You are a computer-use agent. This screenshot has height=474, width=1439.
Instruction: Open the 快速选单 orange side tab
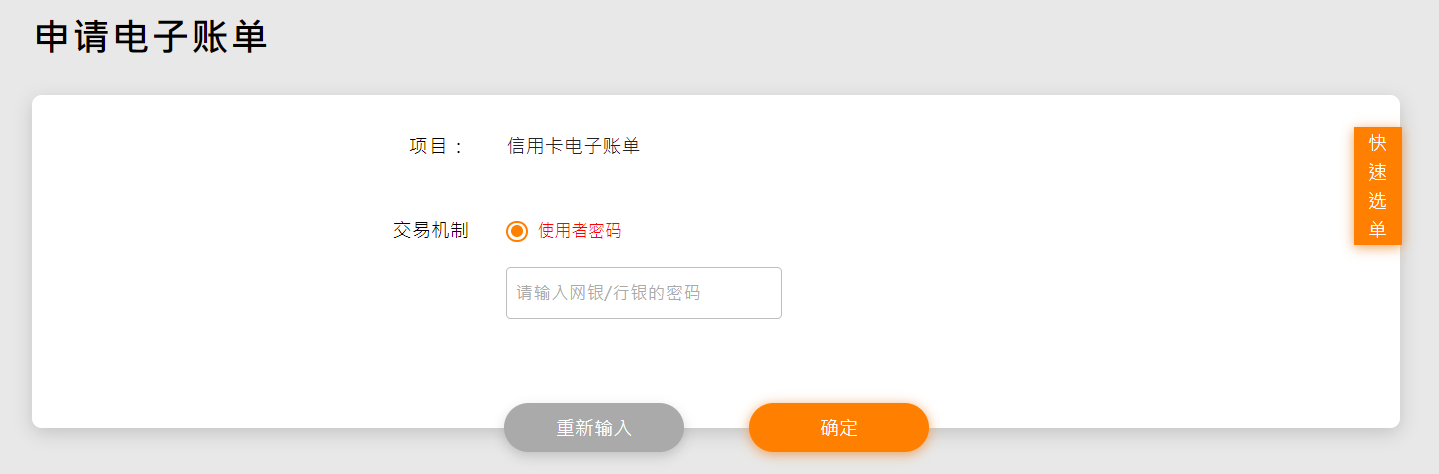pyautogui.click(x=1377, y=186)
